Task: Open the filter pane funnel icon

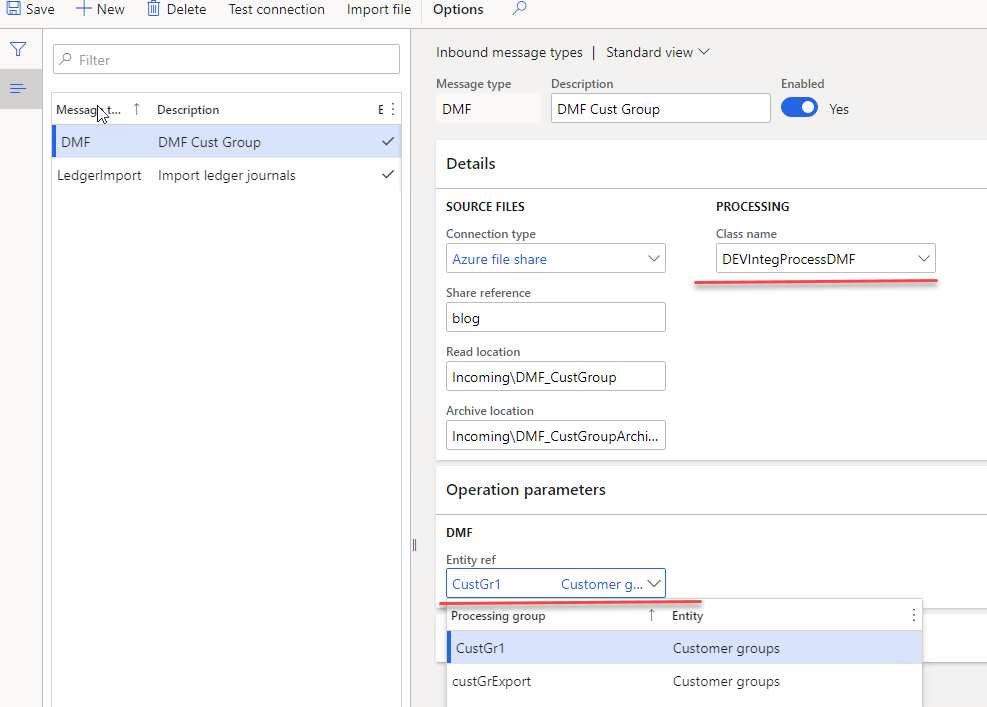Action: [18, 49]
